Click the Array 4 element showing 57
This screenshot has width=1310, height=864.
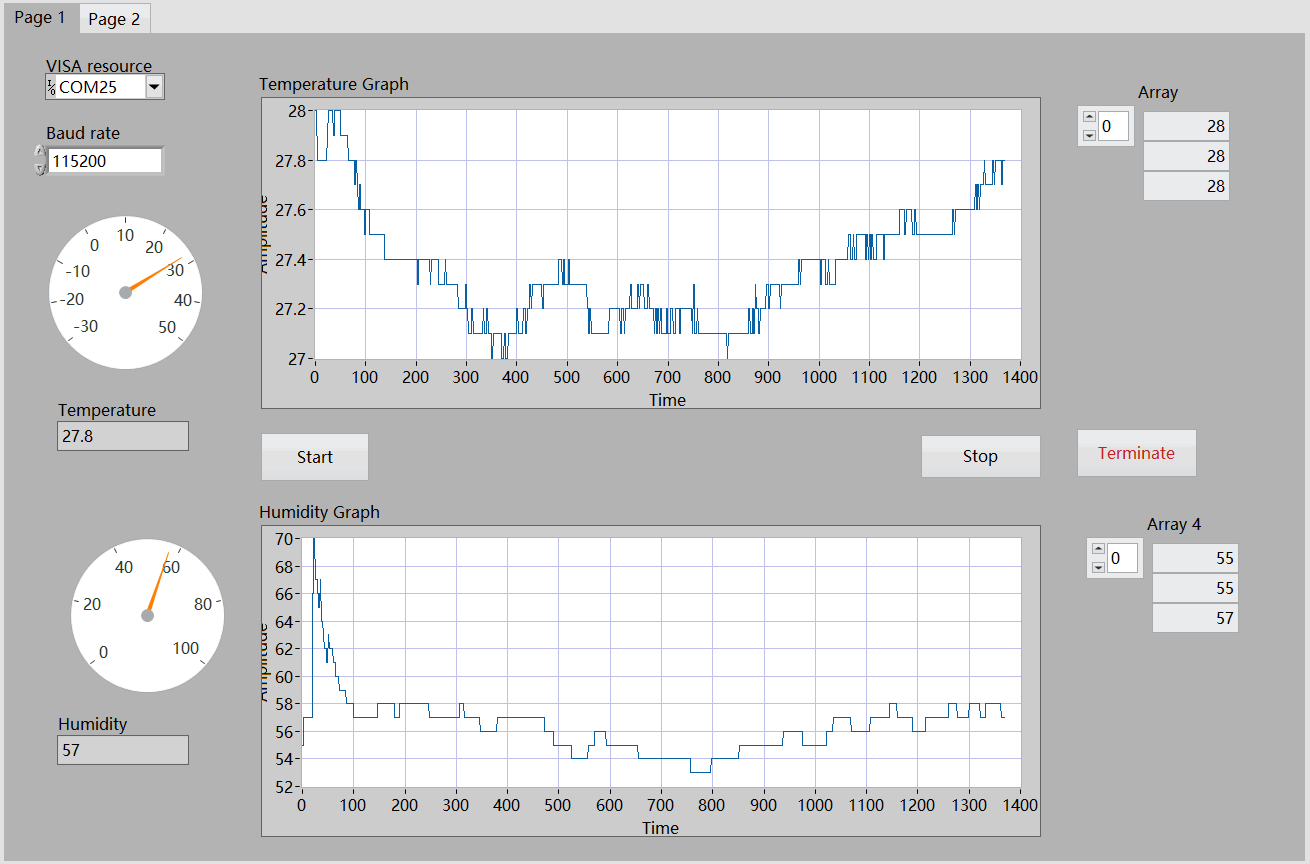coord(1195,618)
